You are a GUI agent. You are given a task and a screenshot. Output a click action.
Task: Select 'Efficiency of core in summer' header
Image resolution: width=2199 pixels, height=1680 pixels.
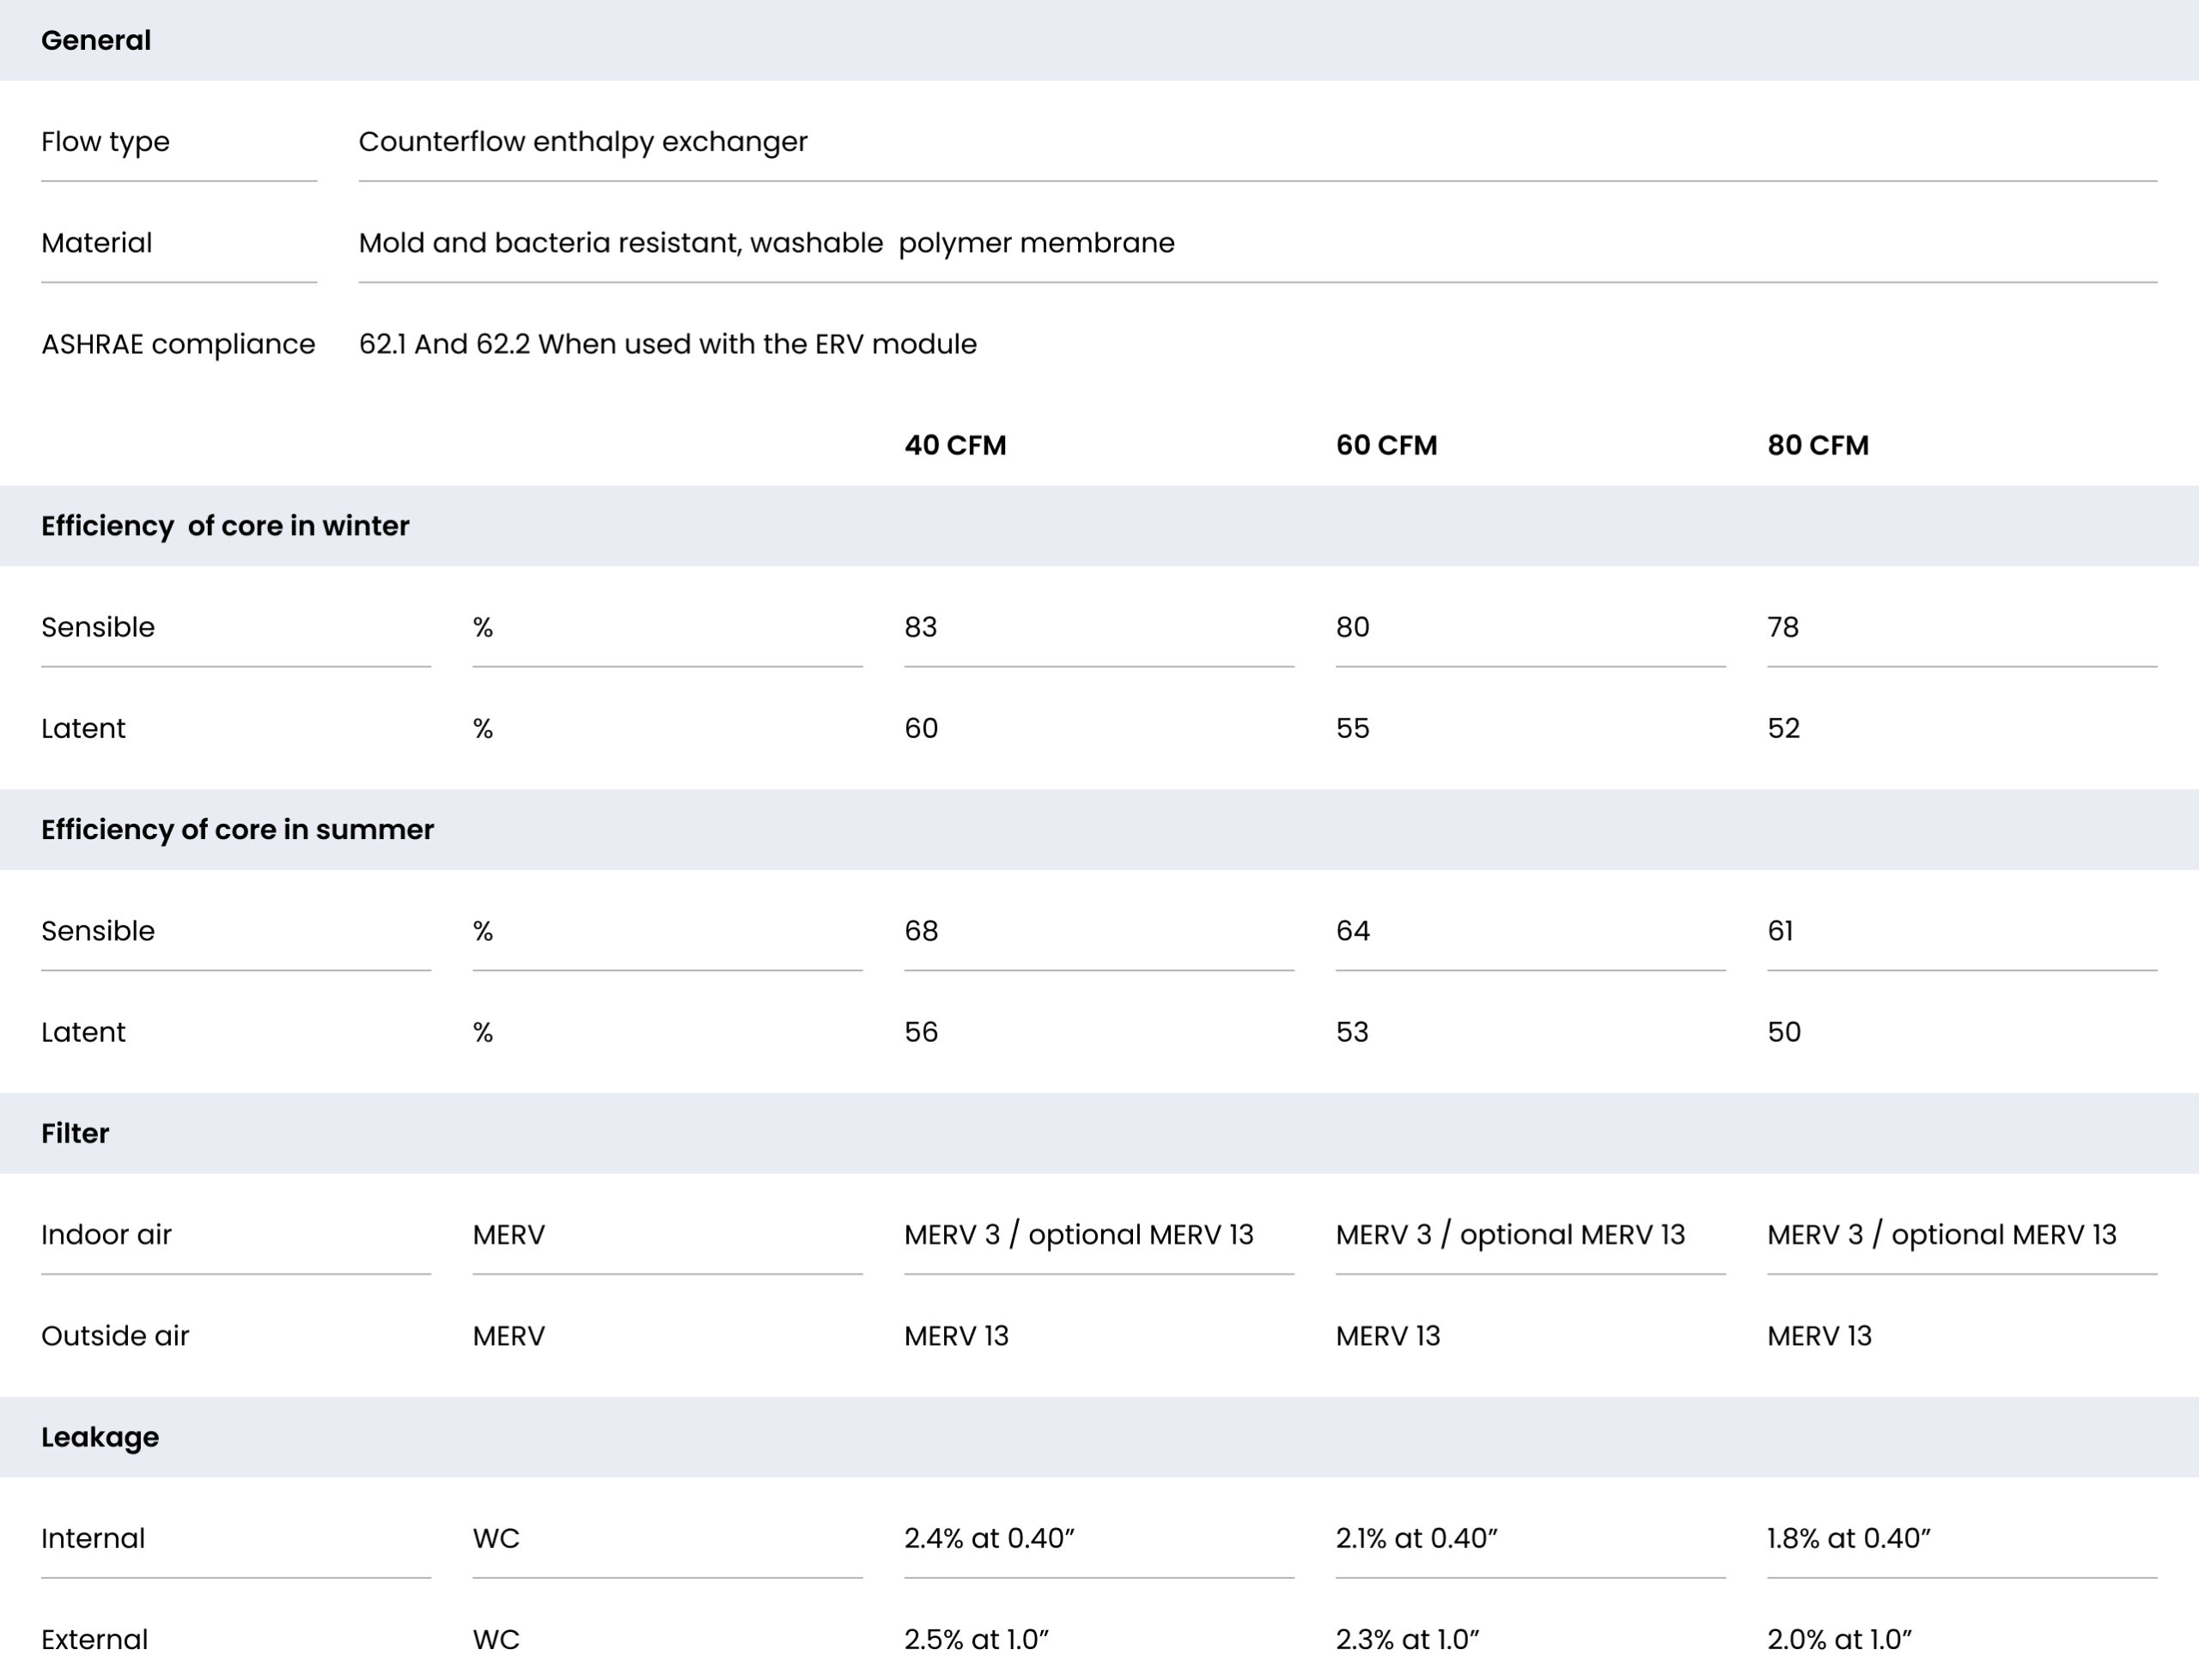(x=237, y=830)
